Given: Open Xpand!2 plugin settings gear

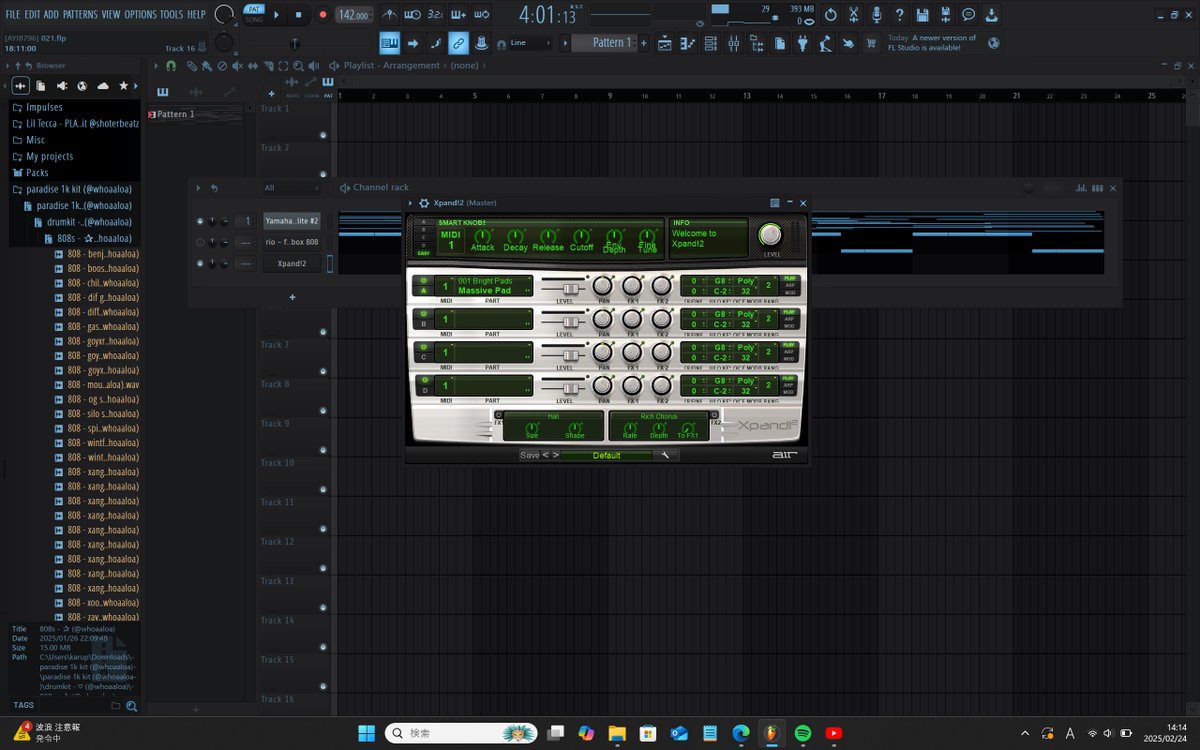Looking at the screenshot, I should pyautogui.click(x=424, y=203).
